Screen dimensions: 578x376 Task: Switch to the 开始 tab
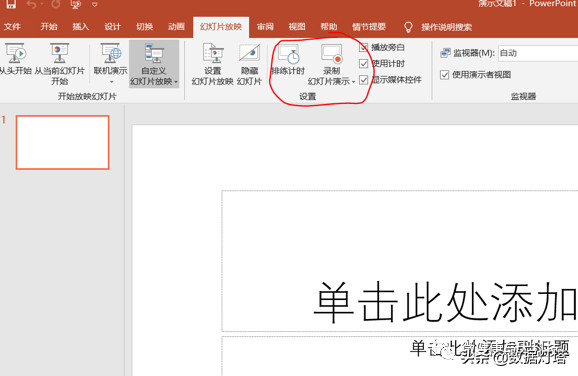[49, 27]
